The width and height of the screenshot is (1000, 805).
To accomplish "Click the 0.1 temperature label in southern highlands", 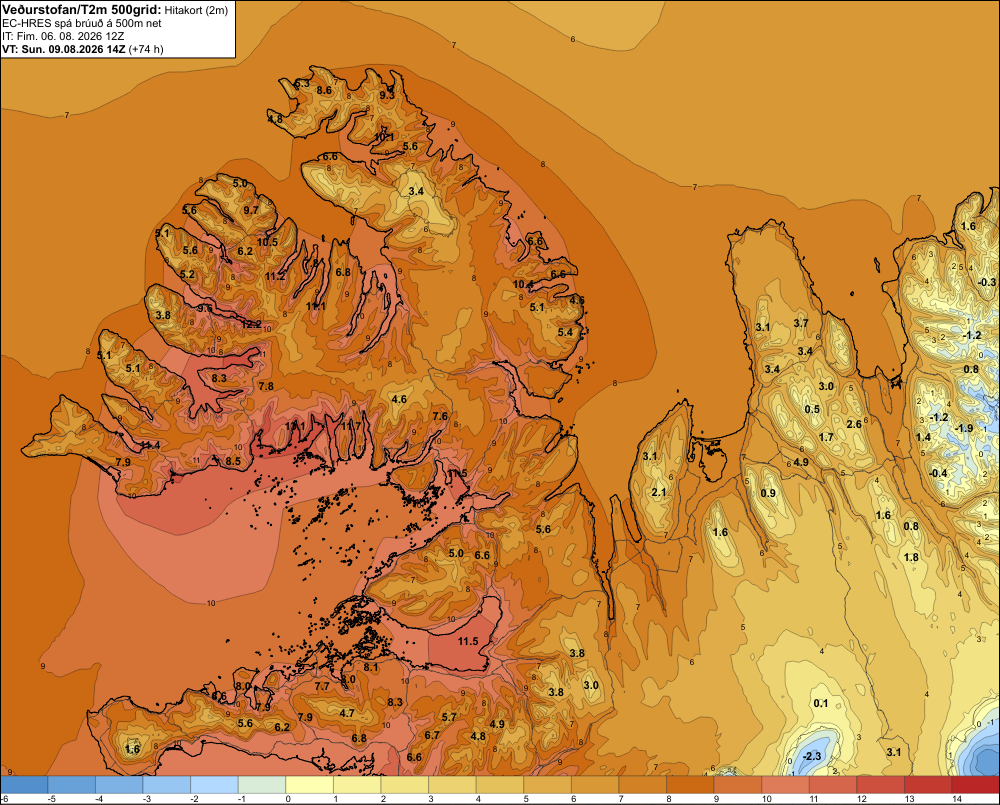I will click(x=821, y=703).
